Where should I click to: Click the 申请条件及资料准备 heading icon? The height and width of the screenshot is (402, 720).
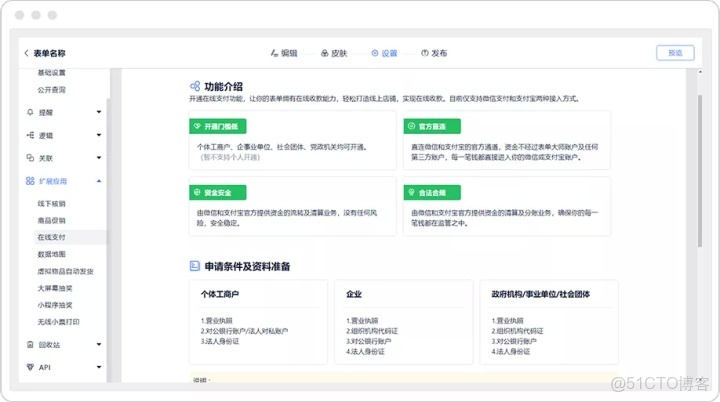[x=195, y=266]
